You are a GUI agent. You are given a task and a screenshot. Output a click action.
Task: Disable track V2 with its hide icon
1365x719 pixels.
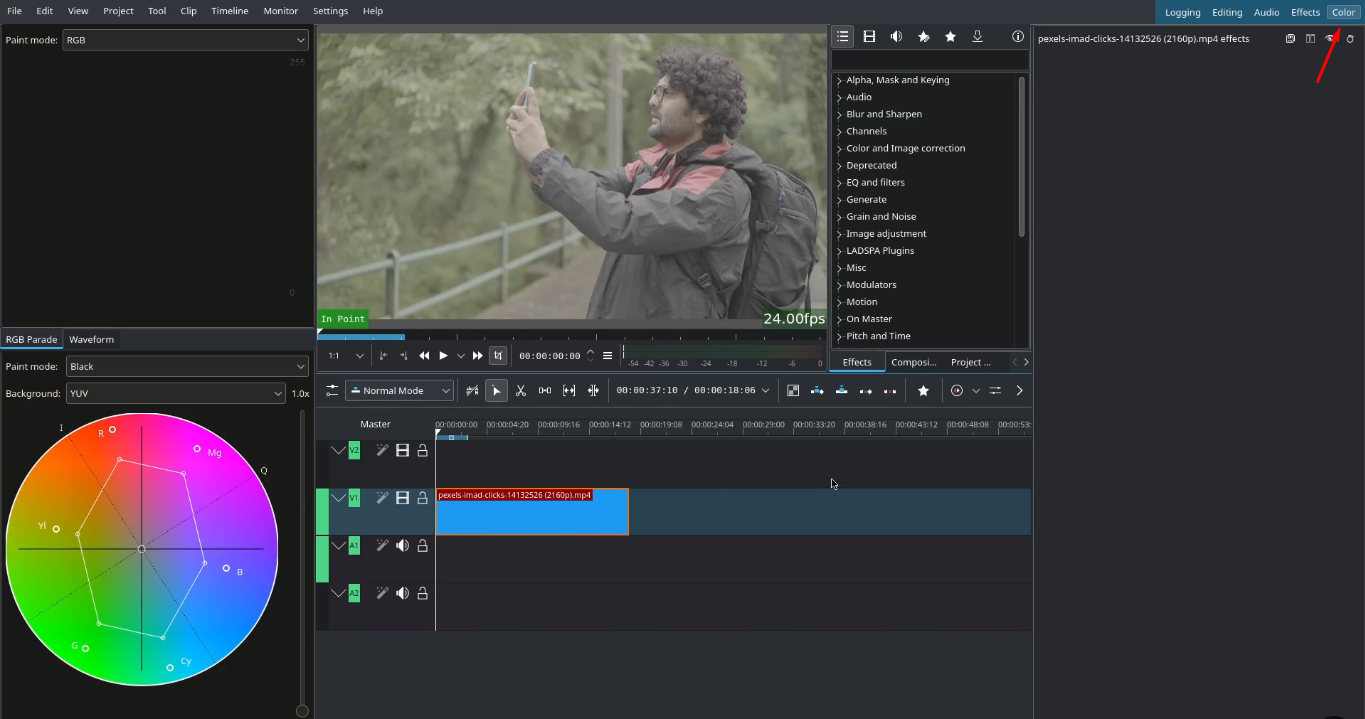click(401, 450)
